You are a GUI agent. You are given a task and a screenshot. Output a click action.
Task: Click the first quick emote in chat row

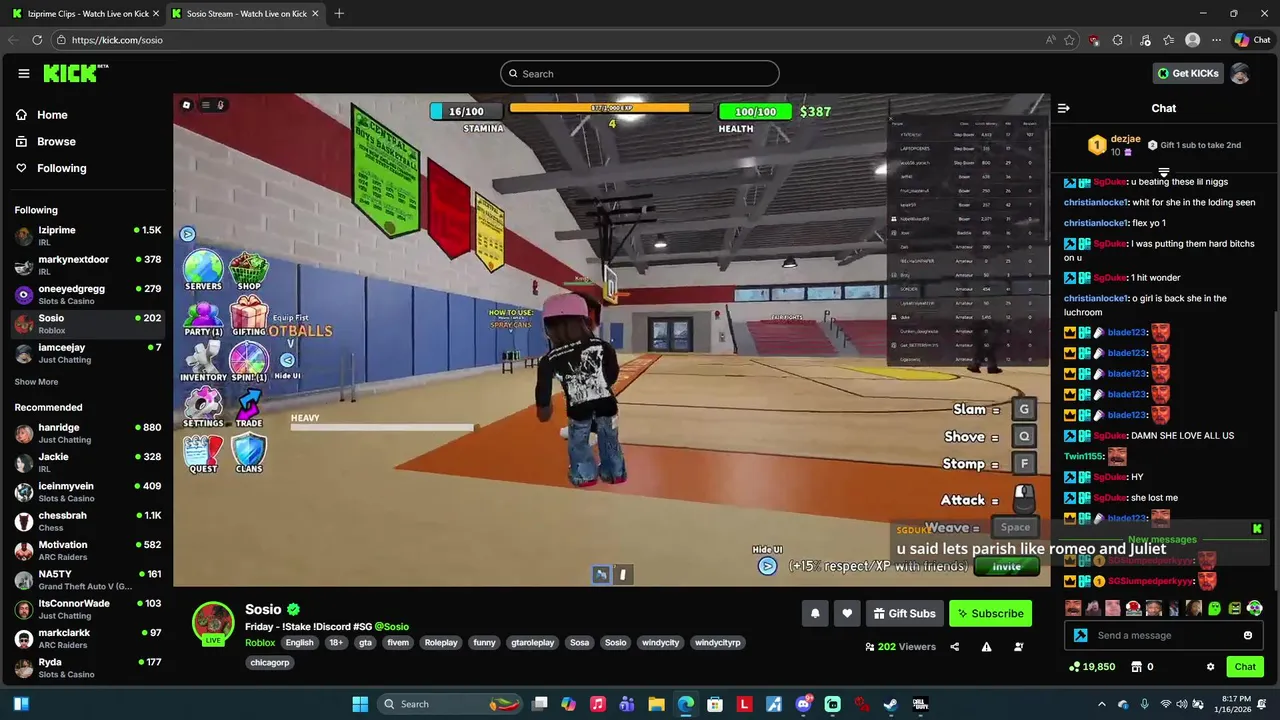(x=1073, y=608)
